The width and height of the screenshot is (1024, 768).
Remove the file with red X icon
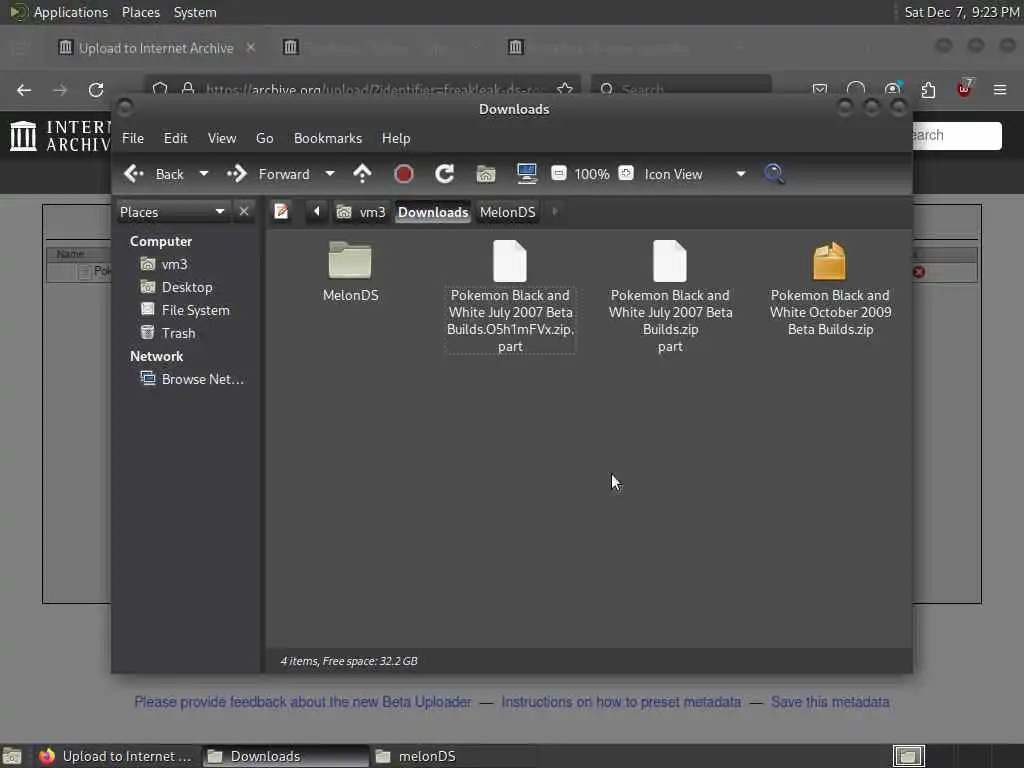[x=919, y=272]
